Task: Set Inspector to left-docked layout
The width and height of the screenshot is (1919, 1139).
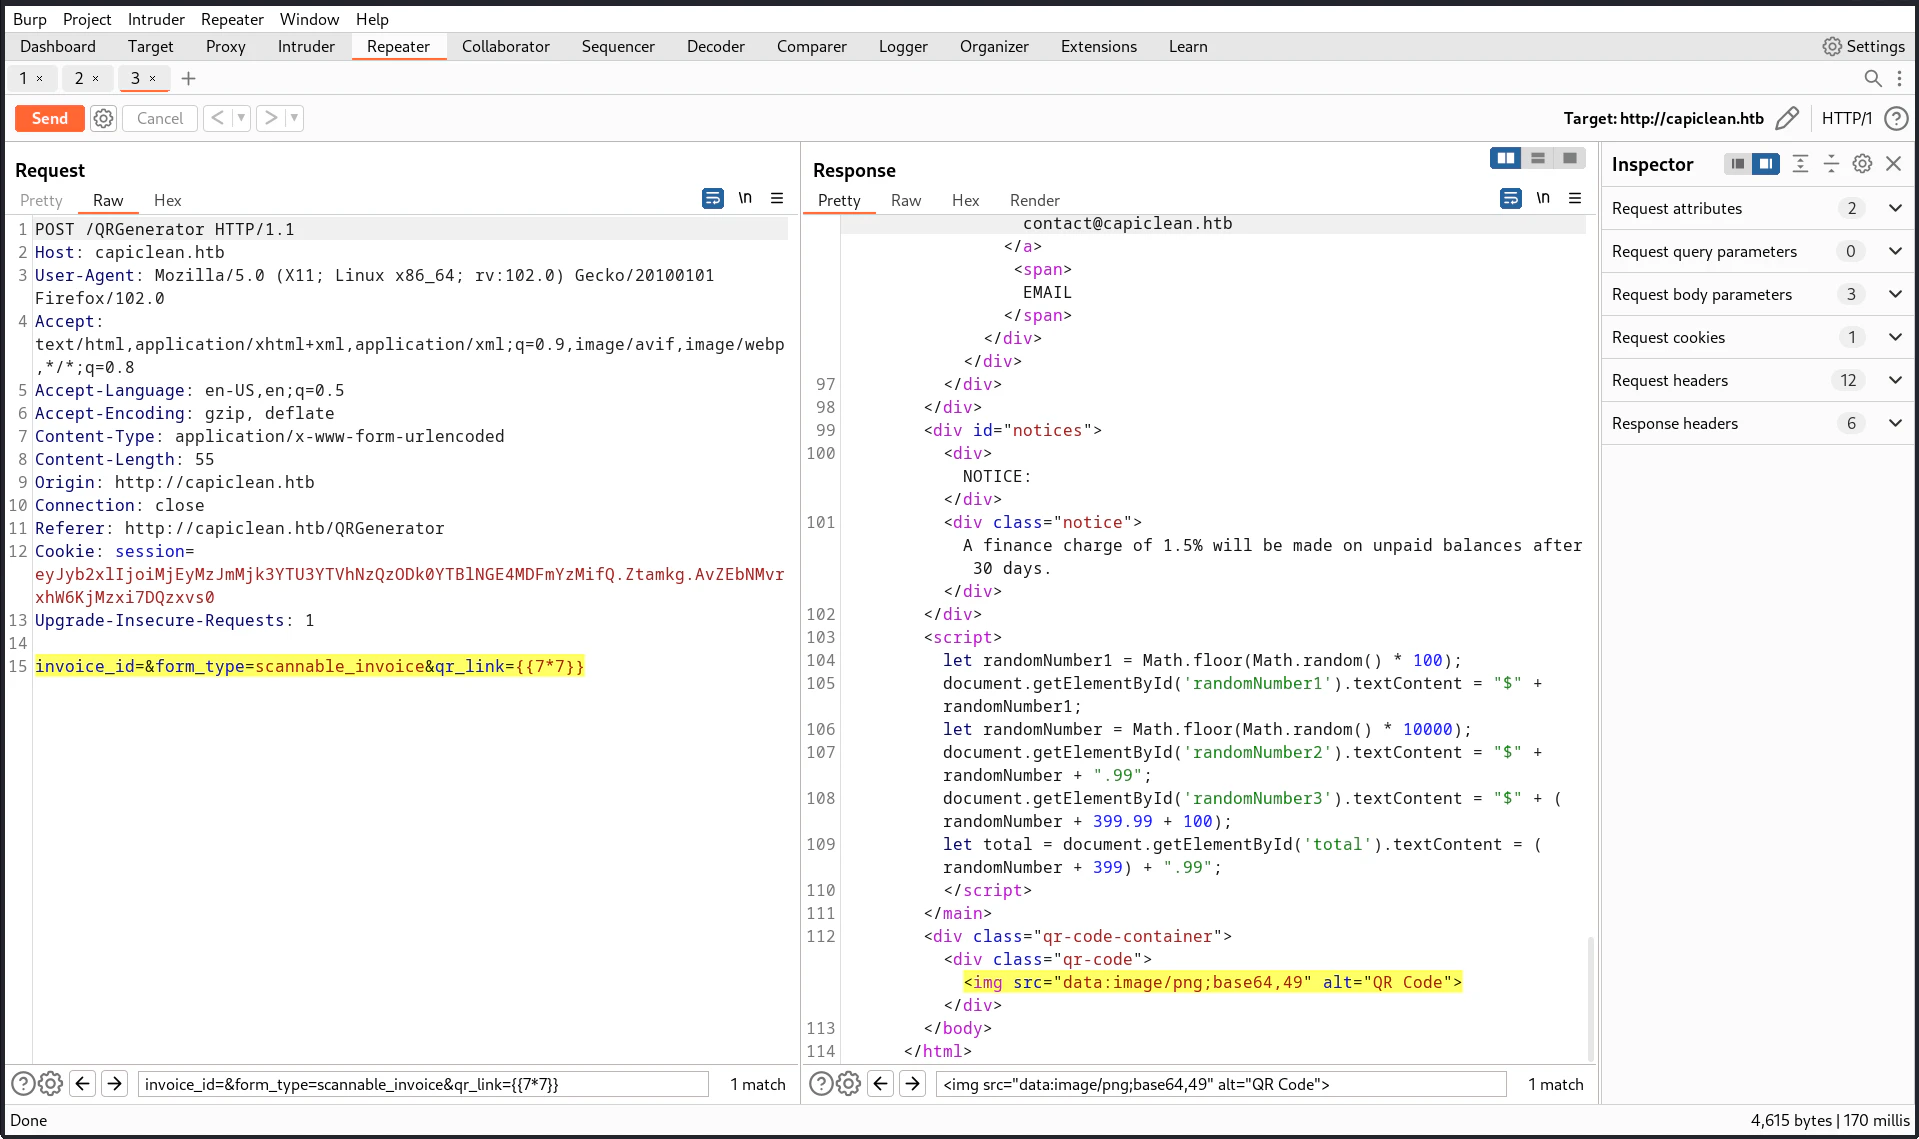Action: (1738, 164)
